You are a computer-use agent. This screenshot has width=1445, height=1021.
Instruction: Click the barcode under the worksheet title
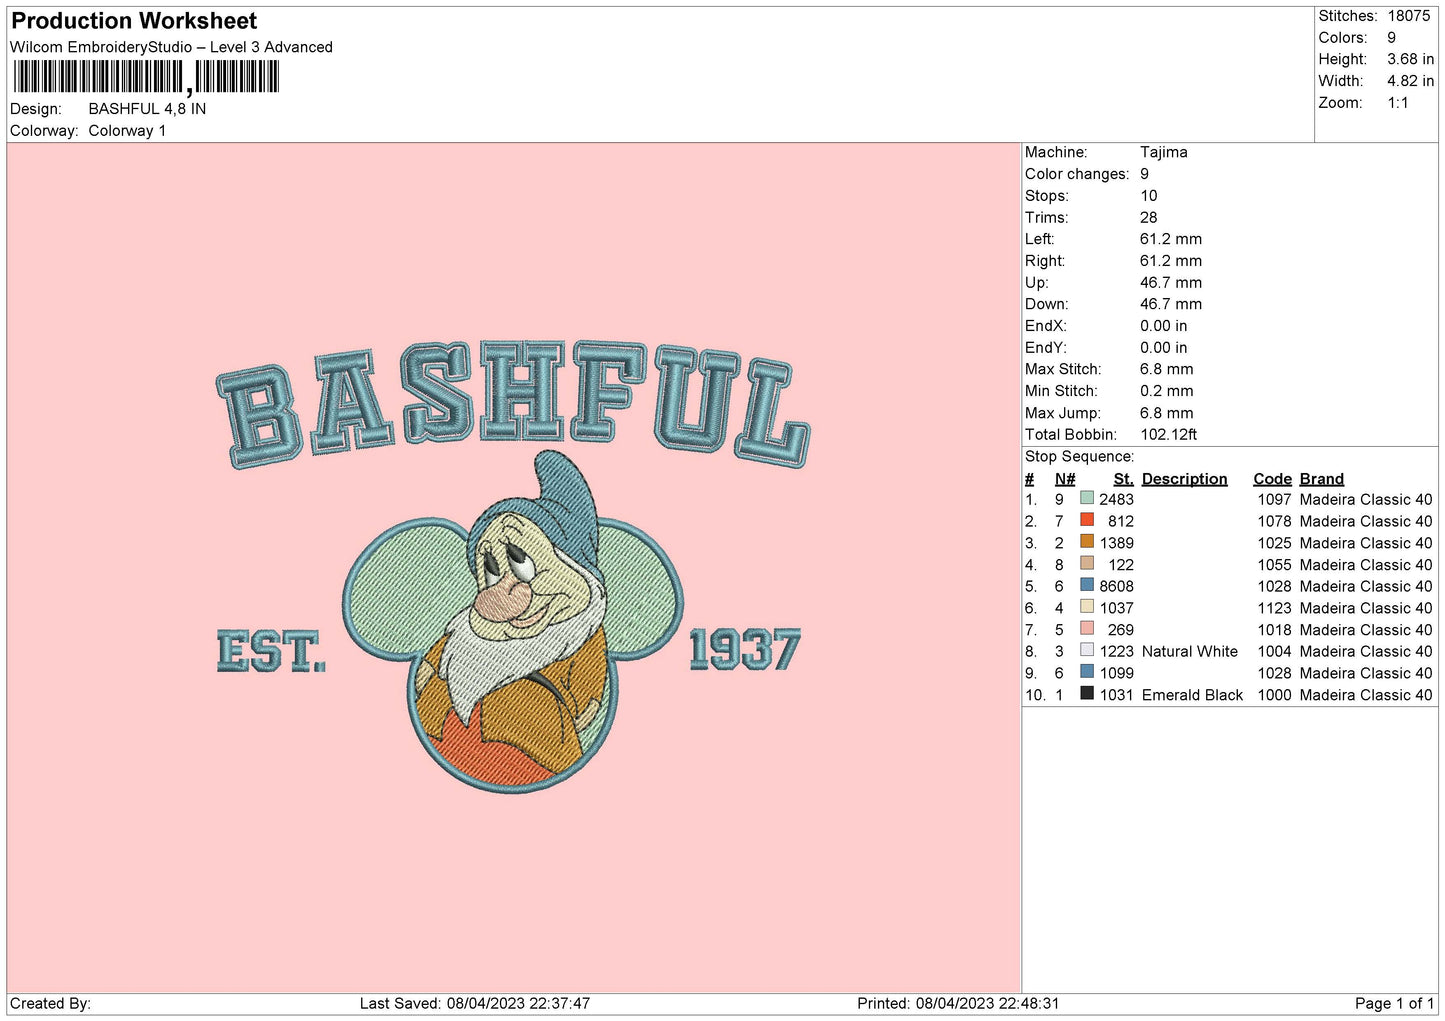(x=146, y=77)
